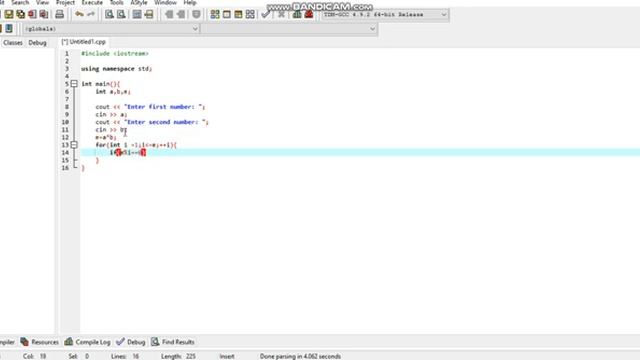Click the Col: 19 status bar entry
The width and height of the screenshot is (640, 360).
pyautogui.click(x=34, y=356)
